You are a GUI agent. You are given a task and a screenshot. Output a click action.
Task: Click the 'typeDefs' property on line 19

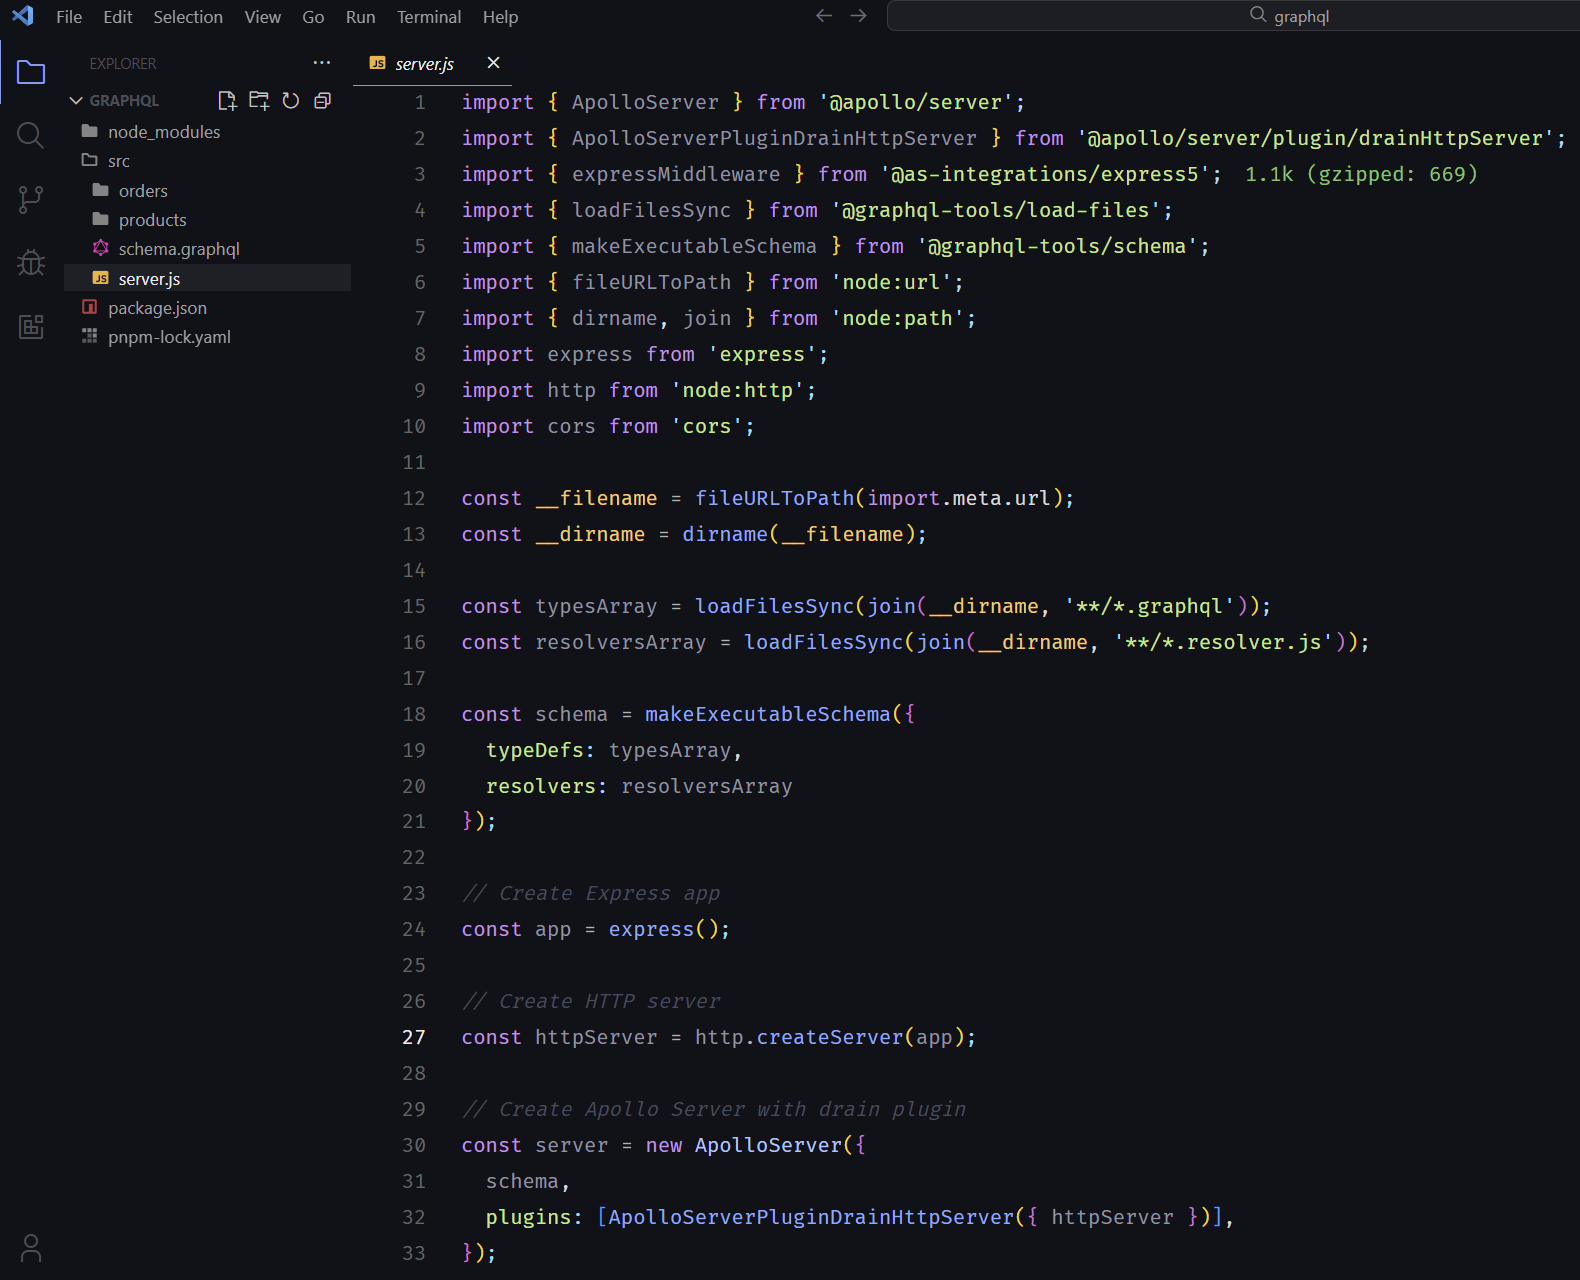pos(535,750)
